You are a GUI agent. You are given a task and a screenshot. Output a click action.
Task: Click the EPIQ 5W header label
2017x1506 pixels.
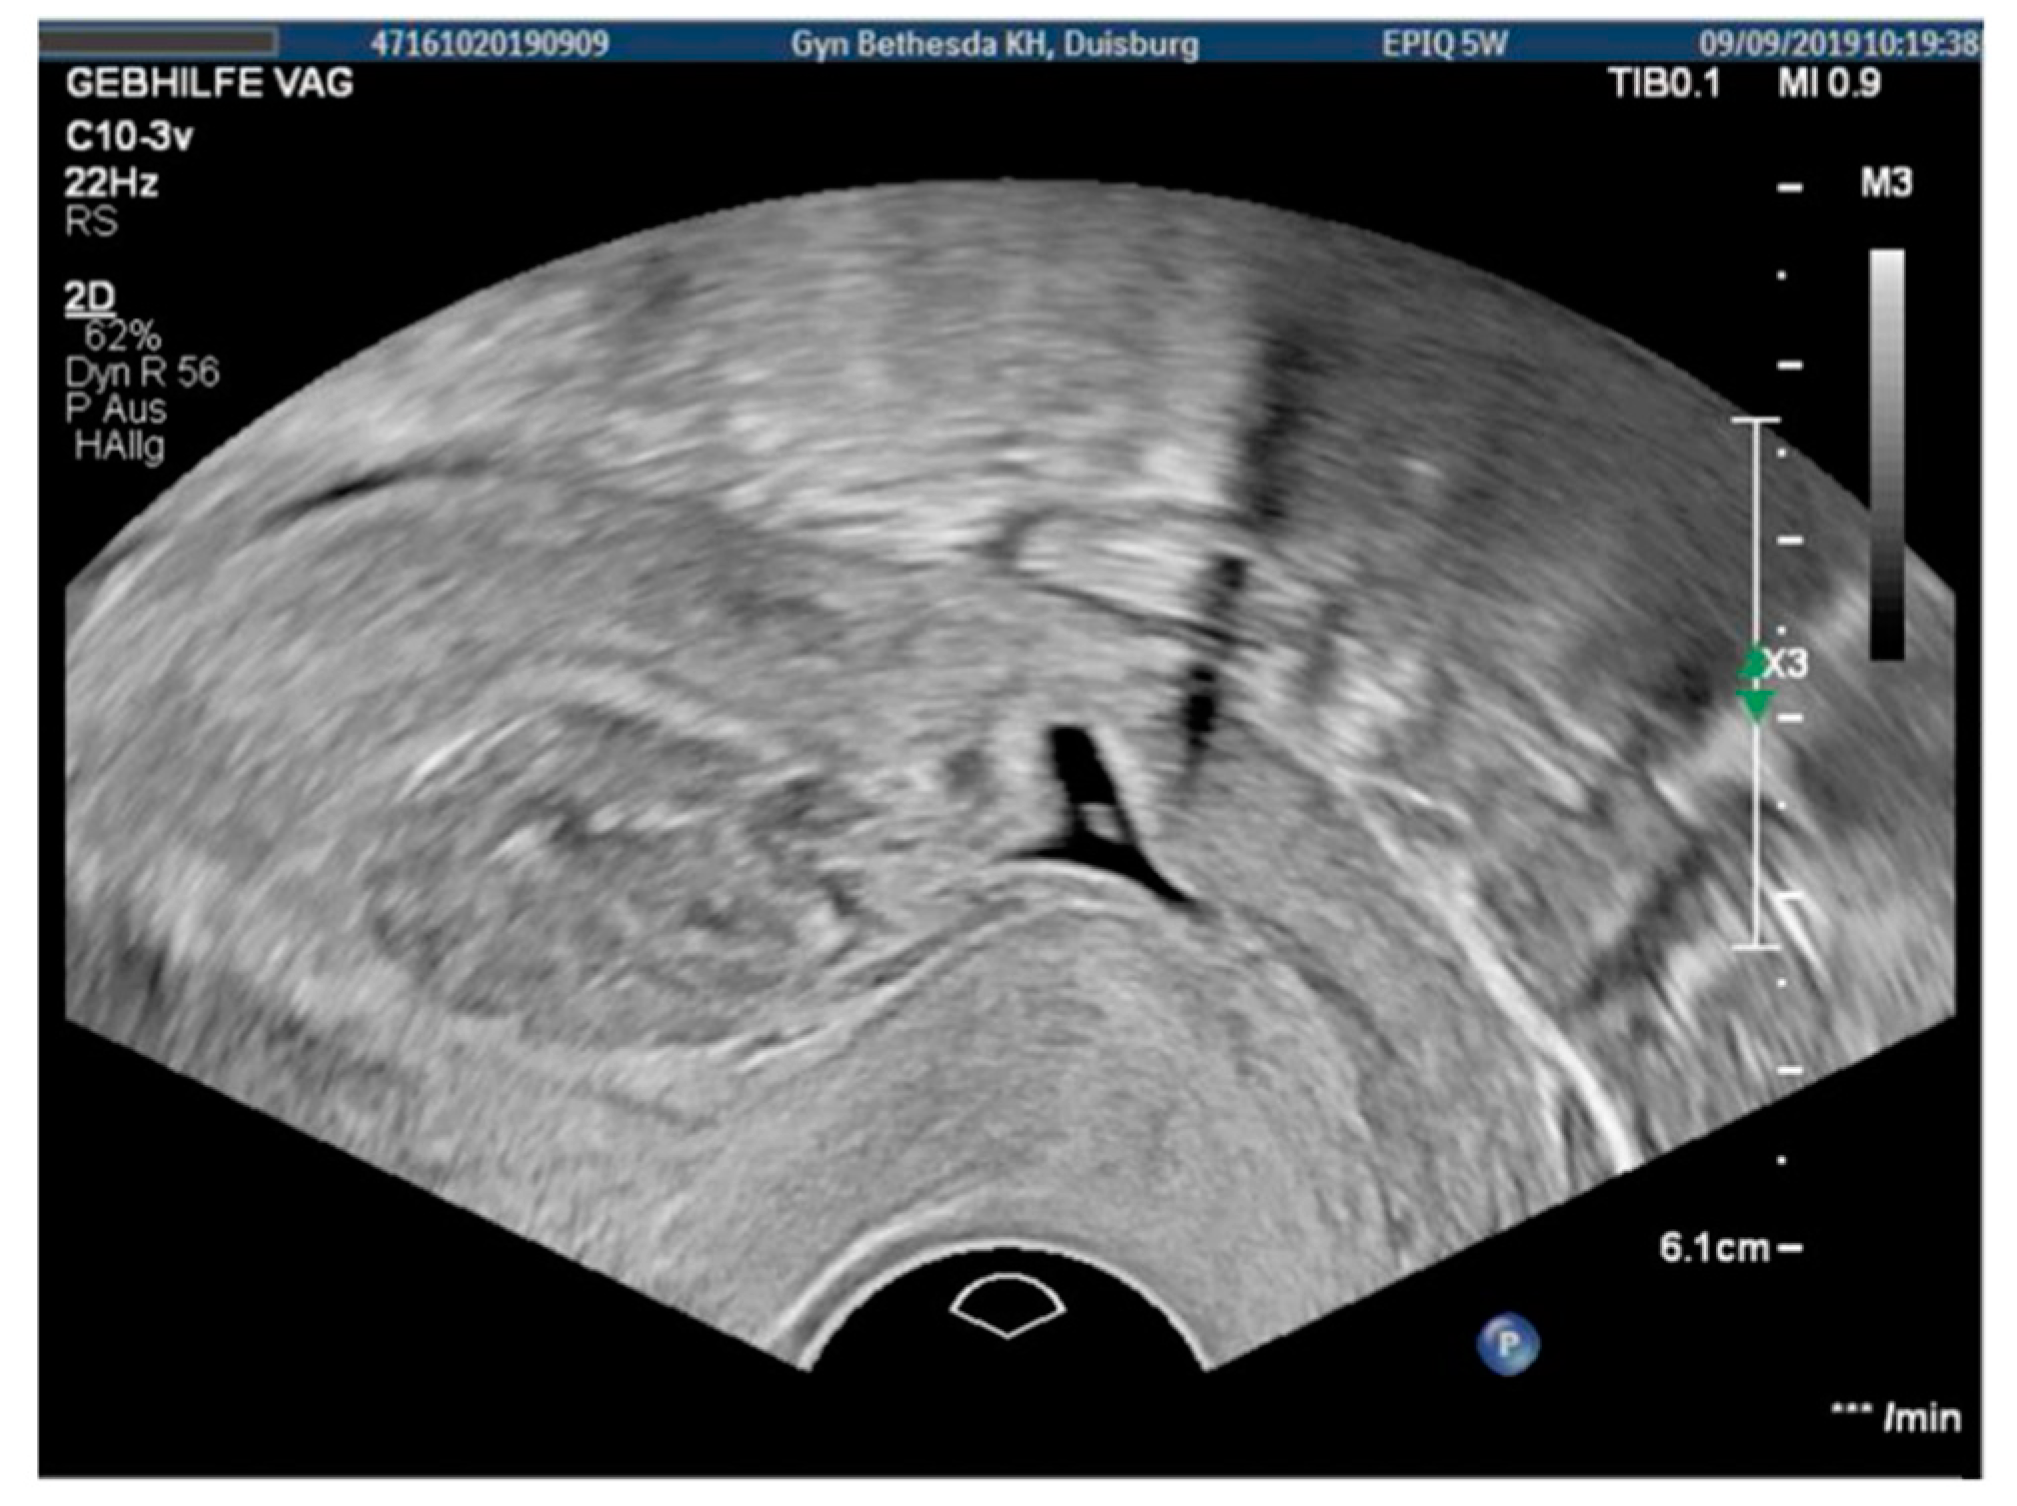pos(1444,44)
